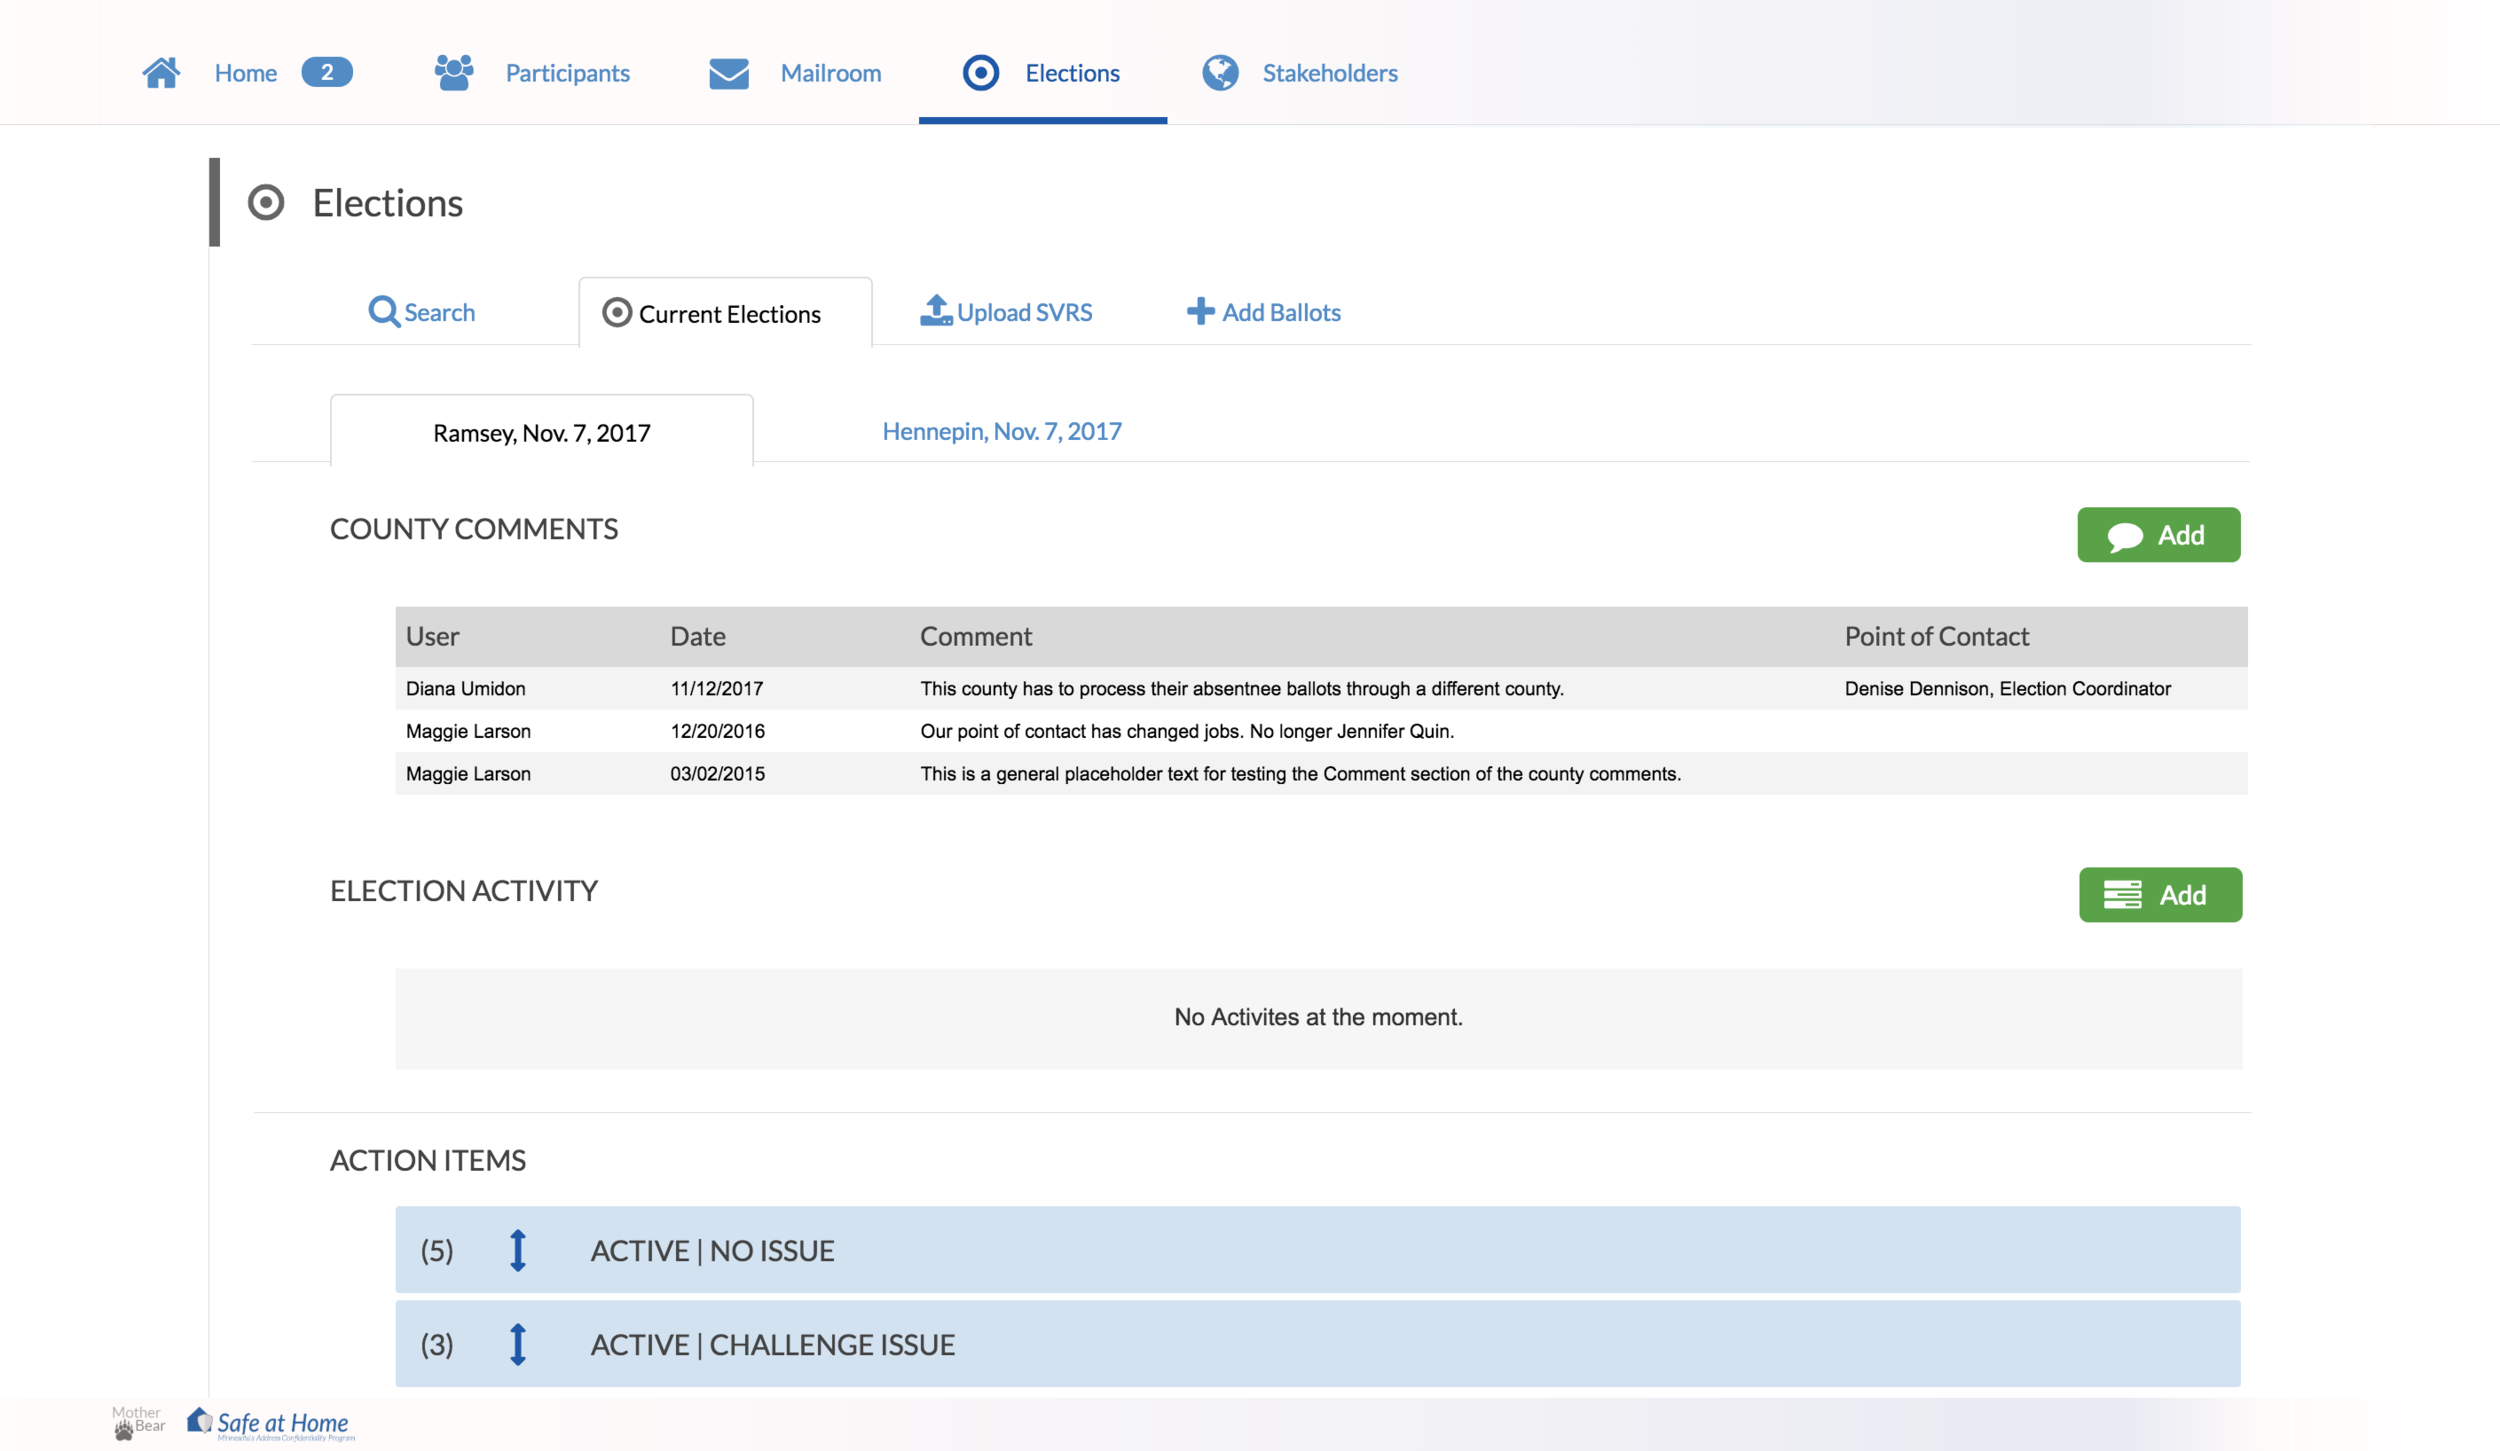The width and height of the screenshot is (2500, 1451).
Task: Click the Mailroom envelope icon
Action: (x=729, y=73)
